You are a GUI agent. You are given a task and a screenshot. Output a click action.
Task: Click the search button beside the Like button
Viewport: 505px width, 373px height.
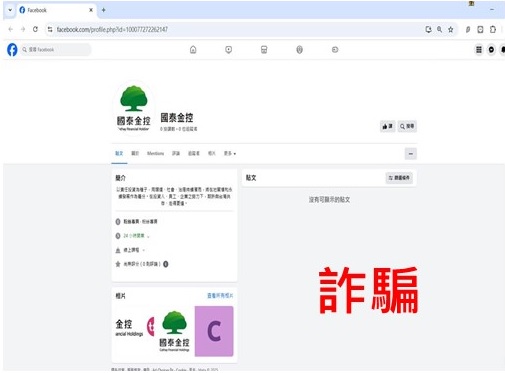(x=407, y=126)
